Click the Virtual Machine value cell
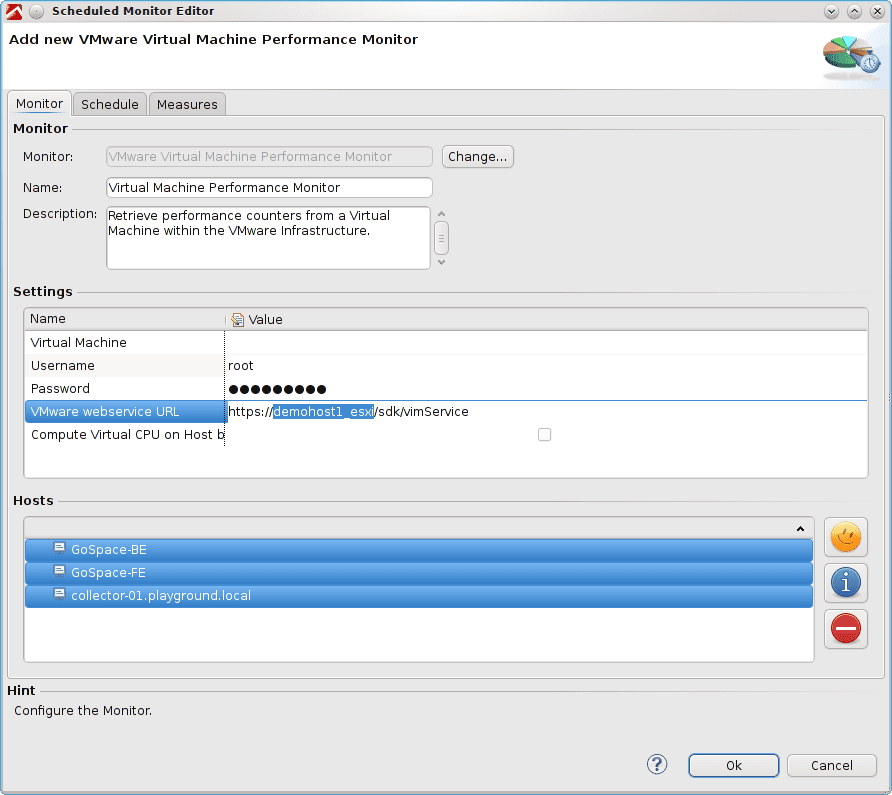This screenshot has height=795, width=892. [546, 343]
